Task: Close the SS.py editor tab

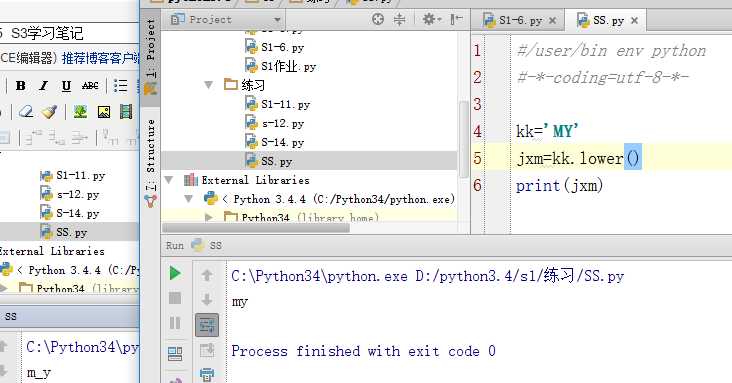Action: [634, 21]
